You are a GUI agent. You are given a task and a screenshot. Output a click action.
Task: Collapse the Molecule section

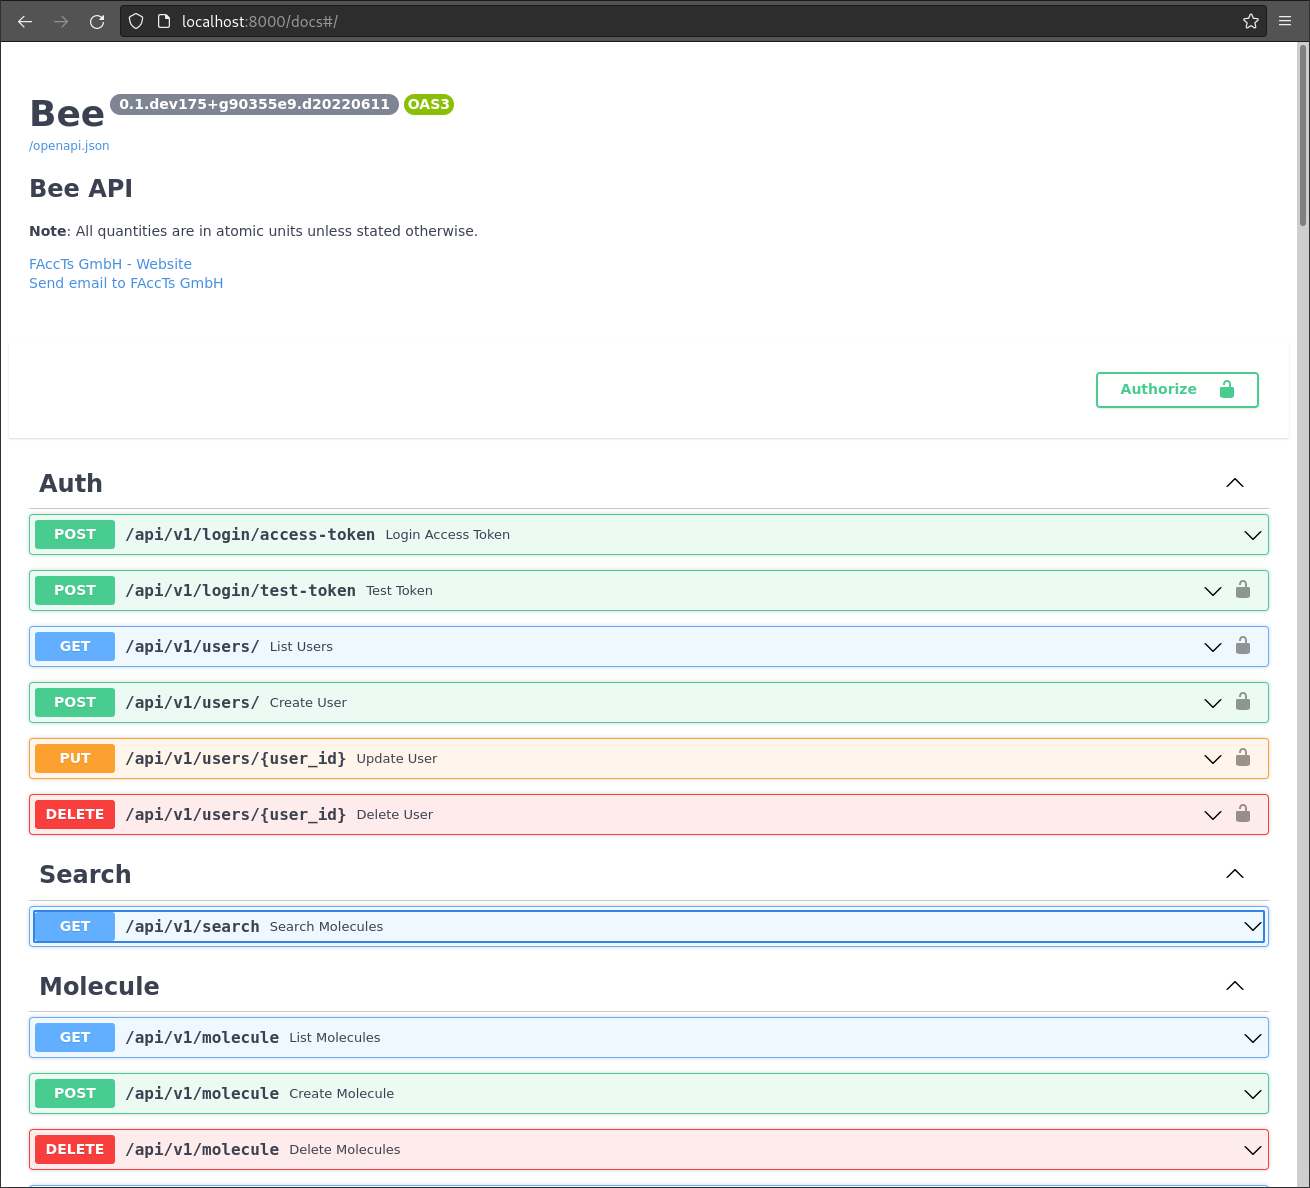1234,986
